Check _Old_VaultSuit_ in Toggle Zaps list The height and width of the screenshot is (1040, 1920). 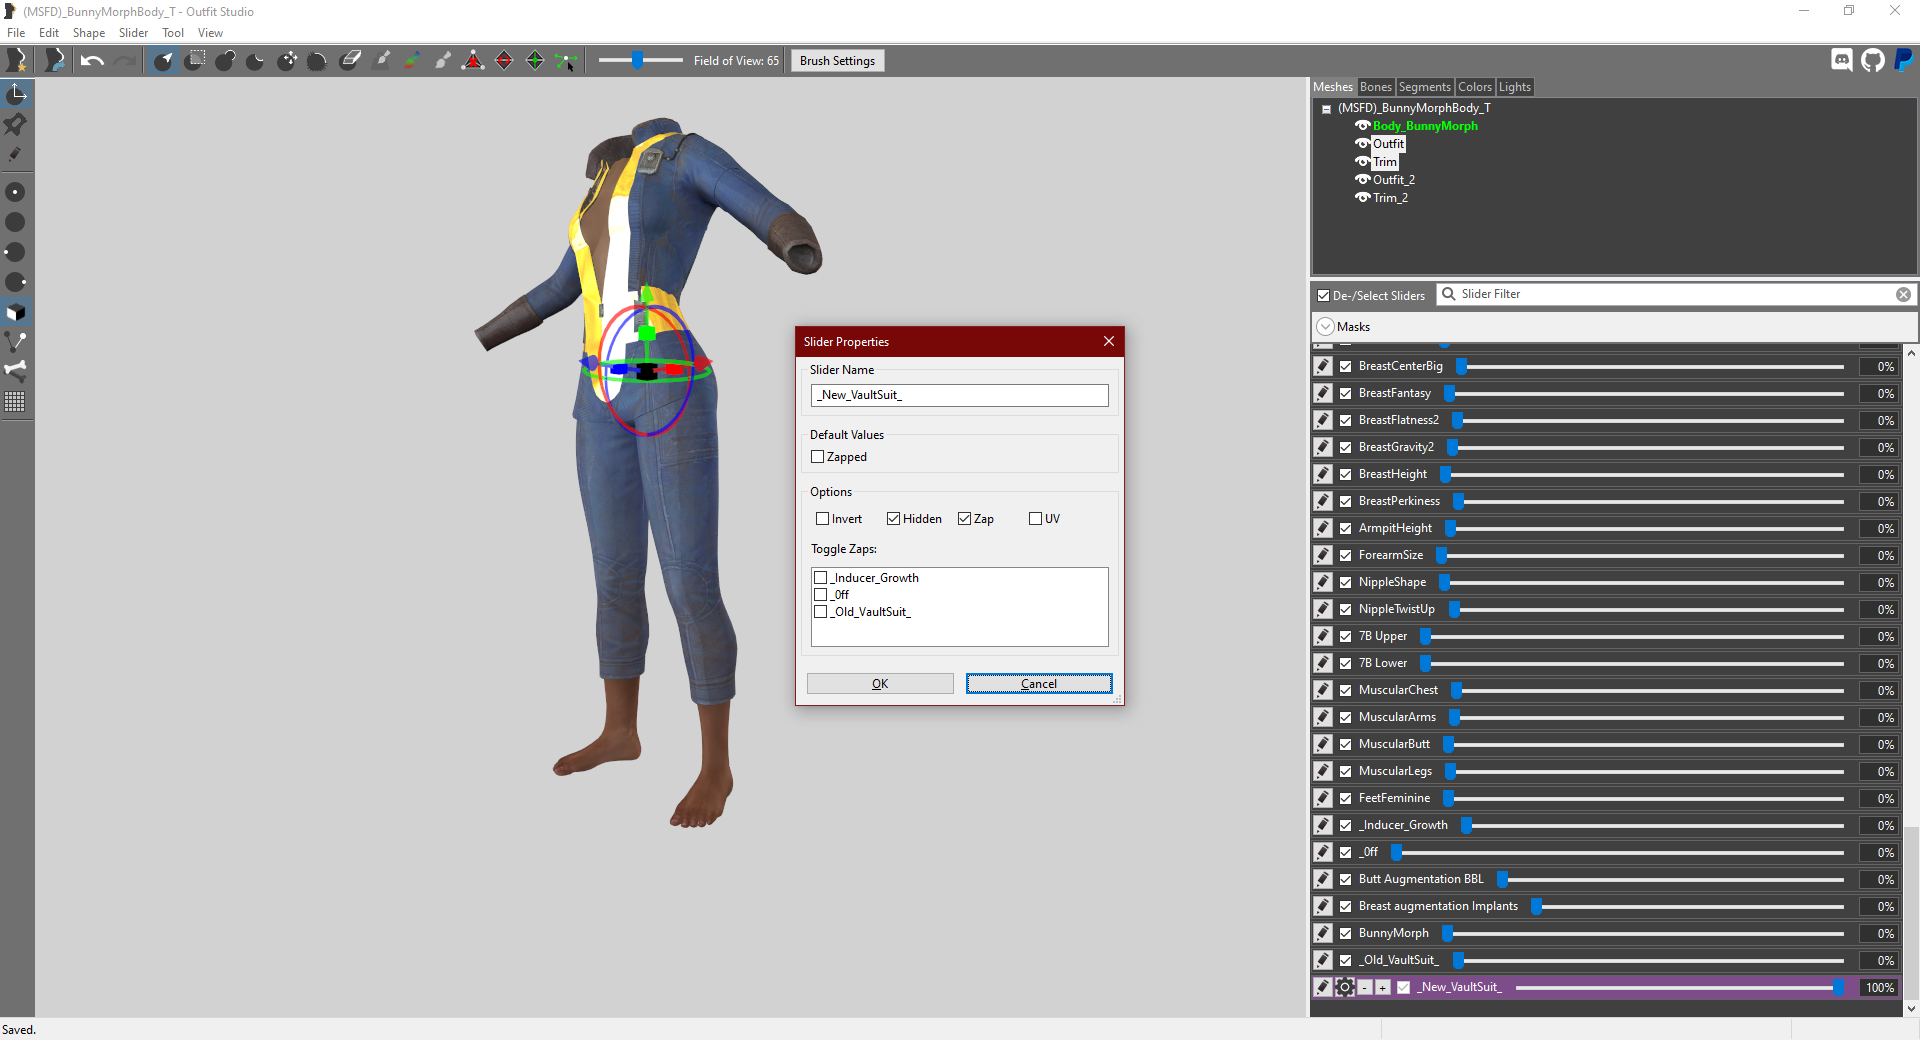point(821,612)
